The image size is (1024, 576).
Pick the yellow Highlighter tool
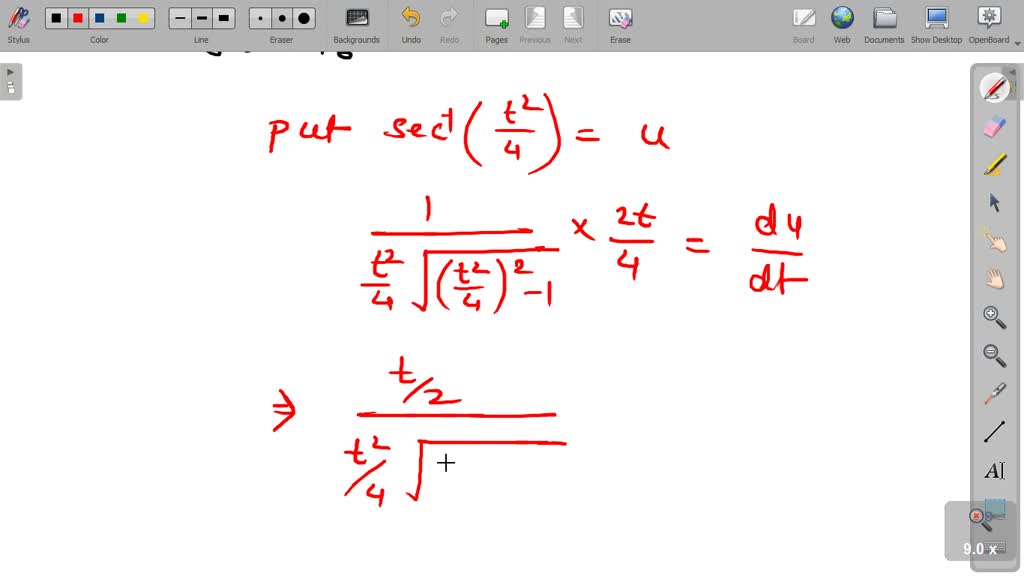click(x=994, y=164)
